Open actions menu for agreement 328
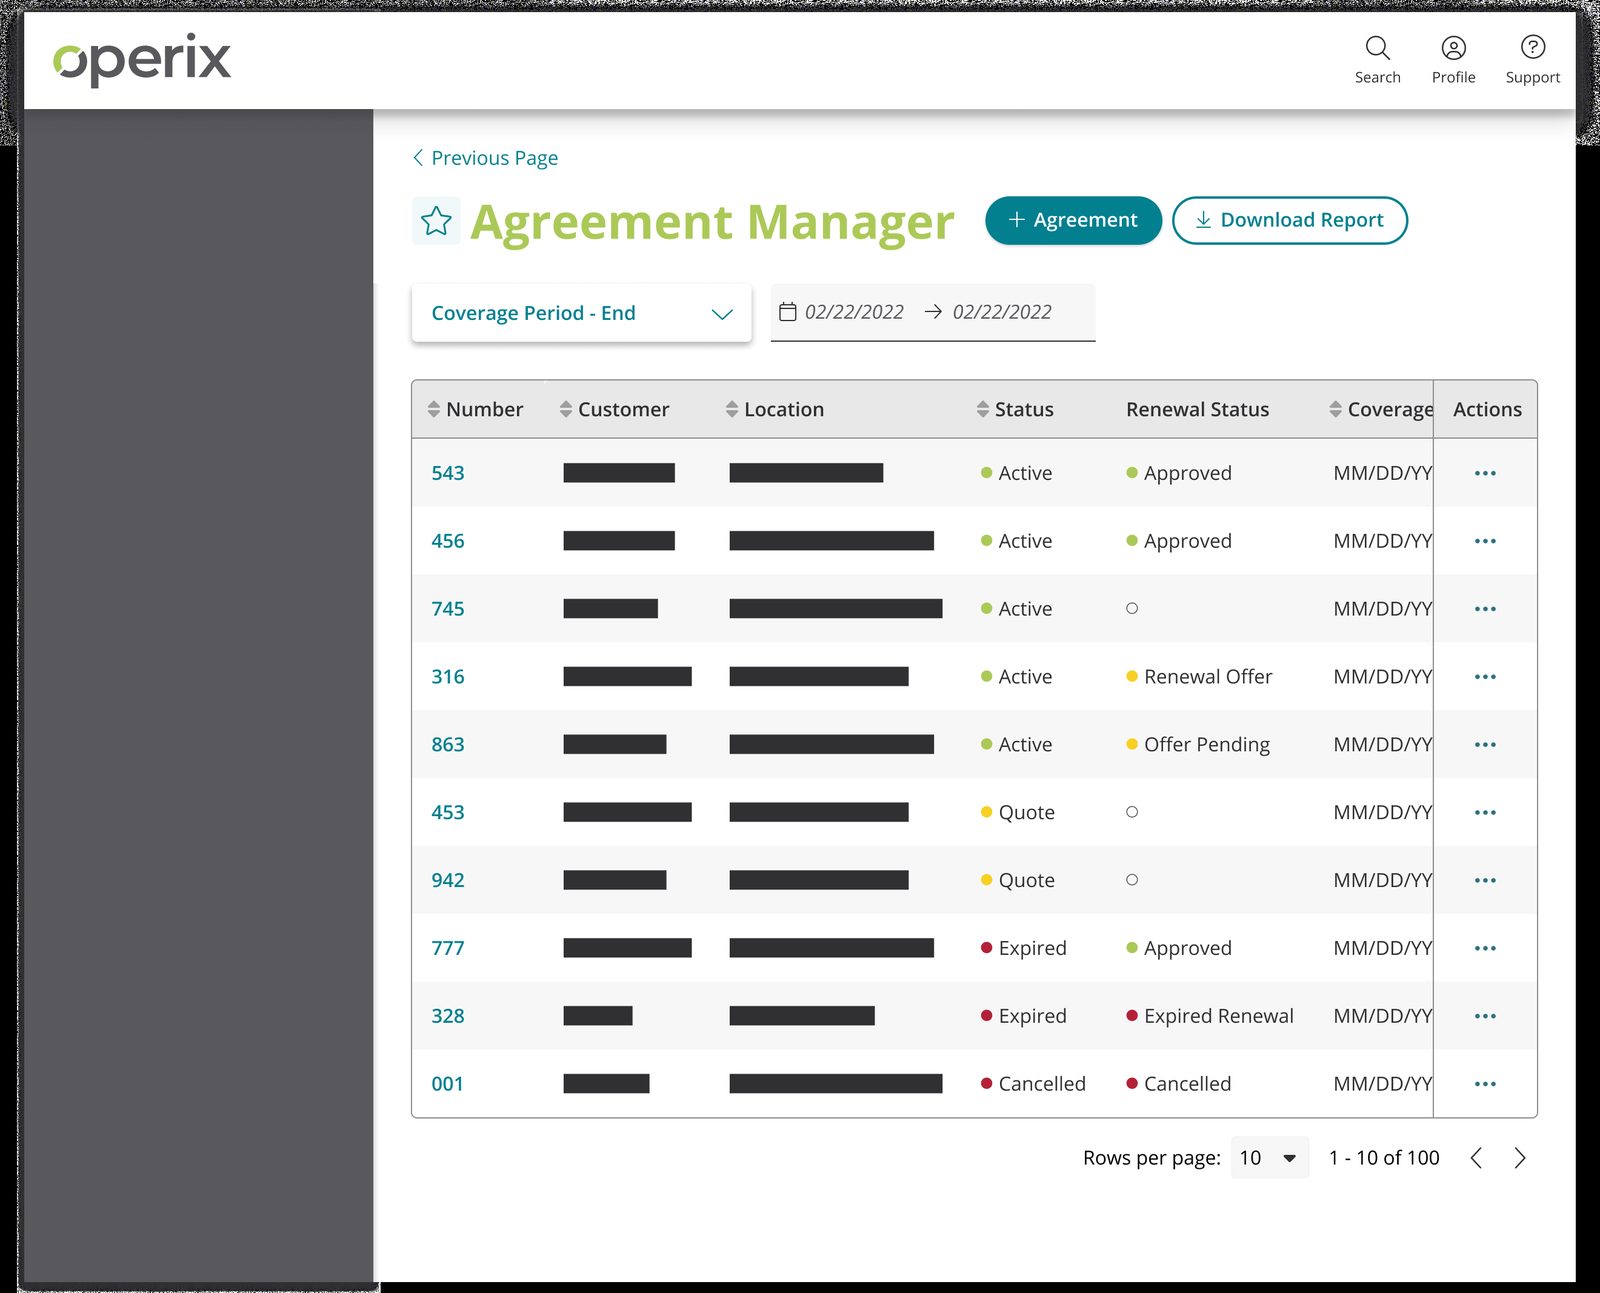This screenshot has height=1293, width=1600. pos(1485,1016)
